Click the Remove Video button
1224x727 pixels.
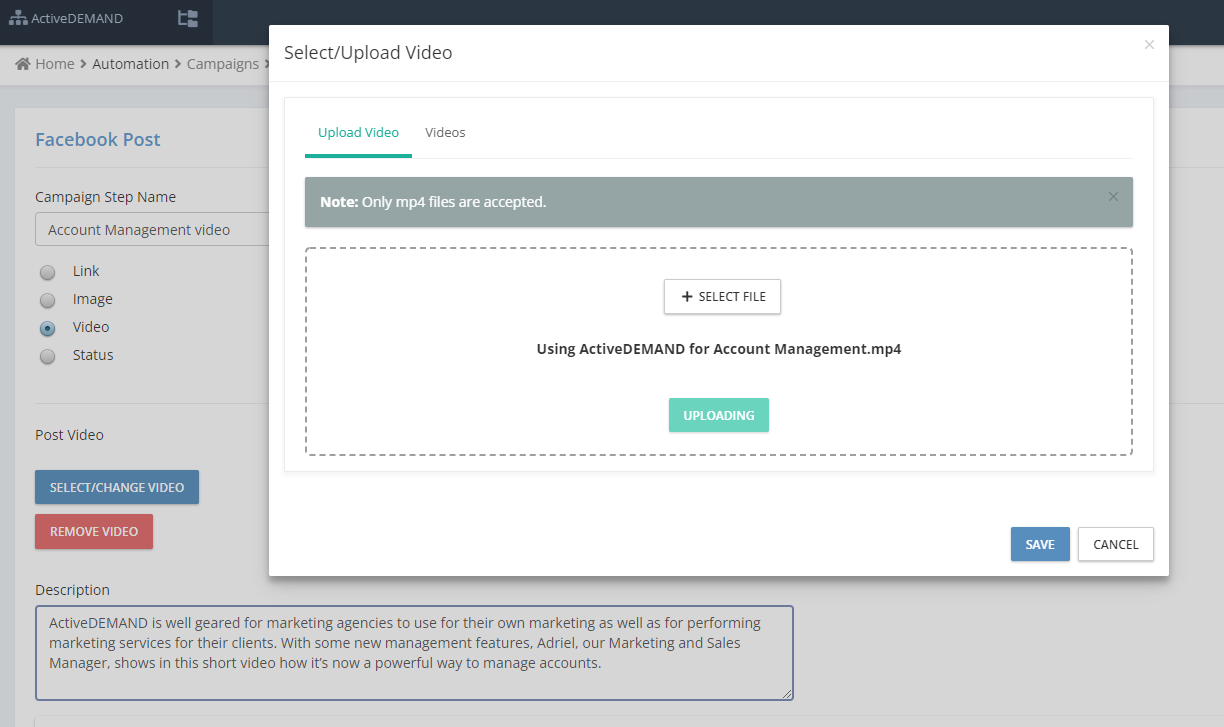click(x=94, y=531)
